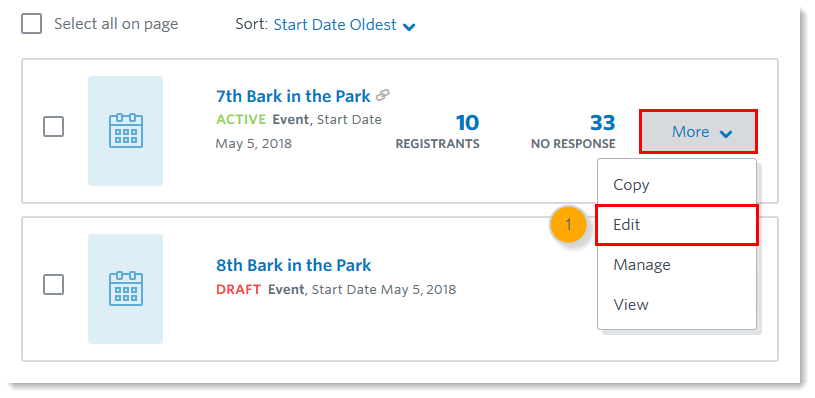
Task: Click the chevron arrow next to Start Date Oldest
Action: tap(409, 26)
